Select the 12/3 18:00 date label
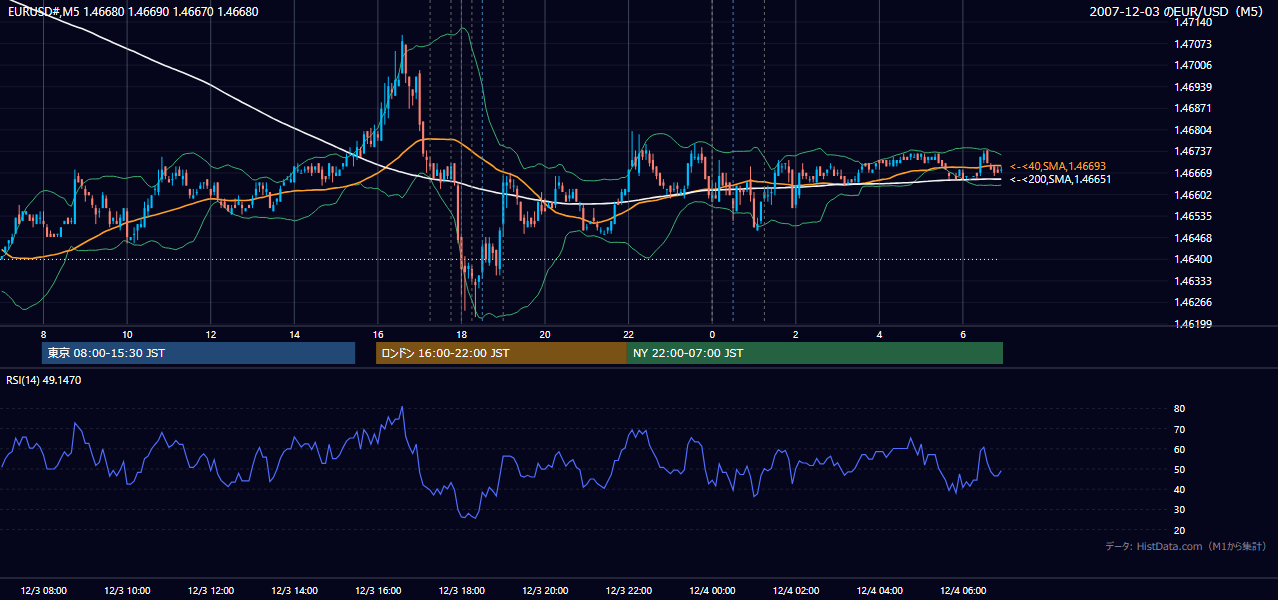The image size is (1278, 600). pos(462,591)
